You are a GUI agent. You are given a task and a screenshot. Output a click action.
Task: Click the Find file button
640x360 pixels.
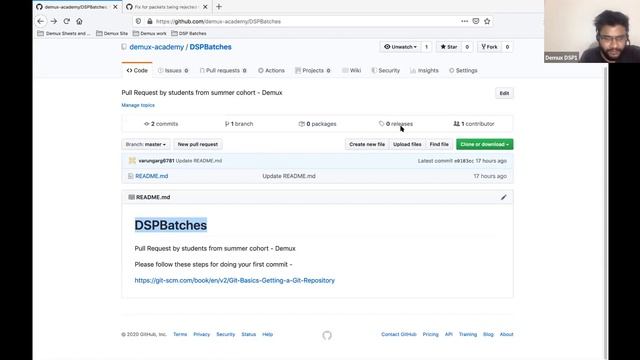point(439,144)
